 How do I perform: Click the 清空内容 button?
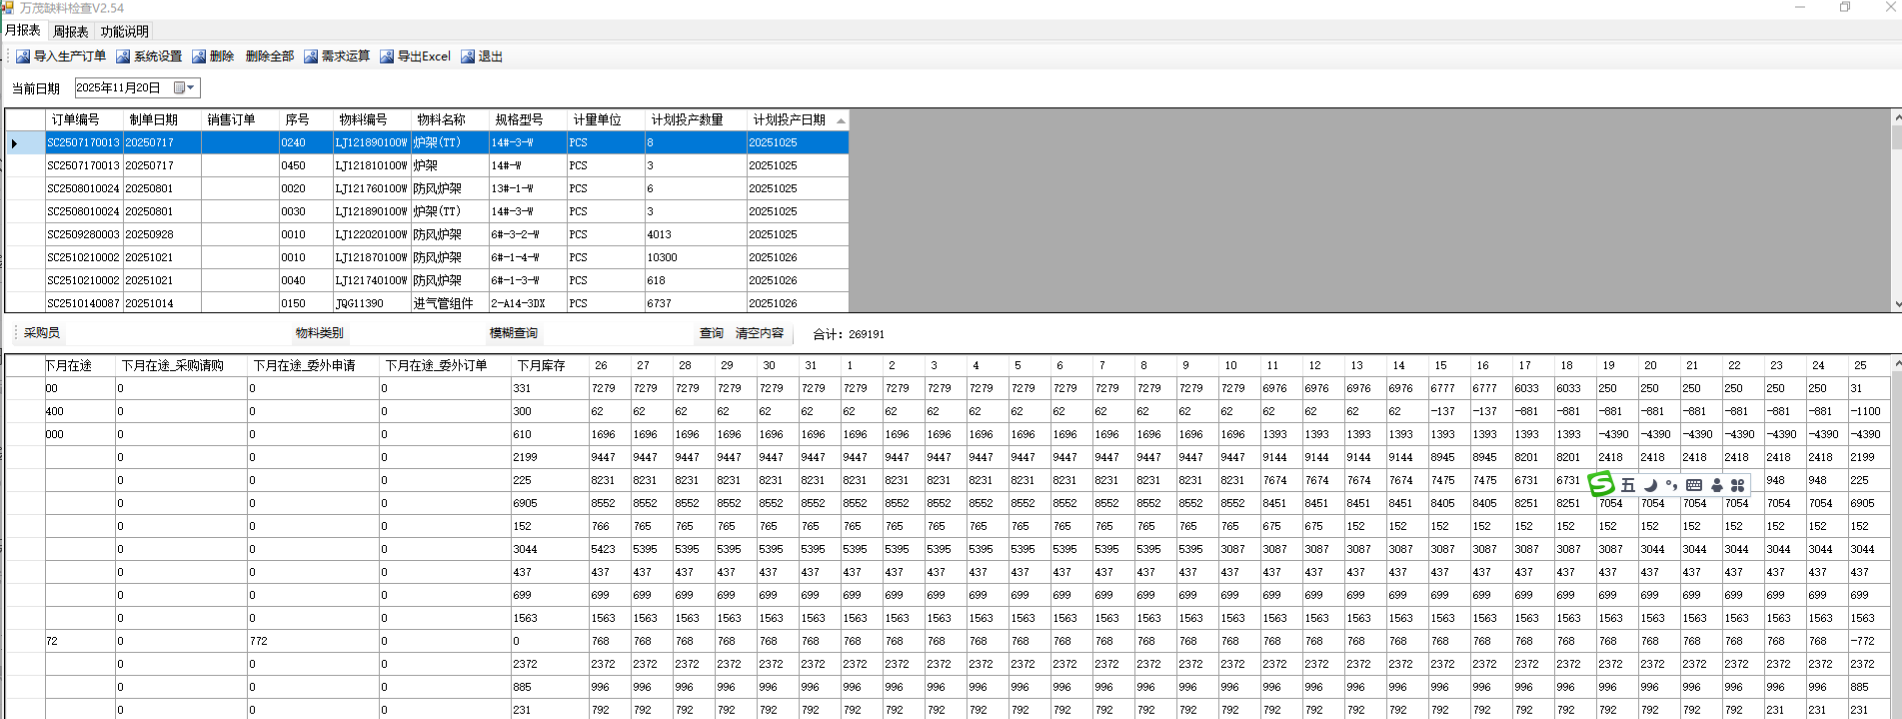(x=759, y=334)
